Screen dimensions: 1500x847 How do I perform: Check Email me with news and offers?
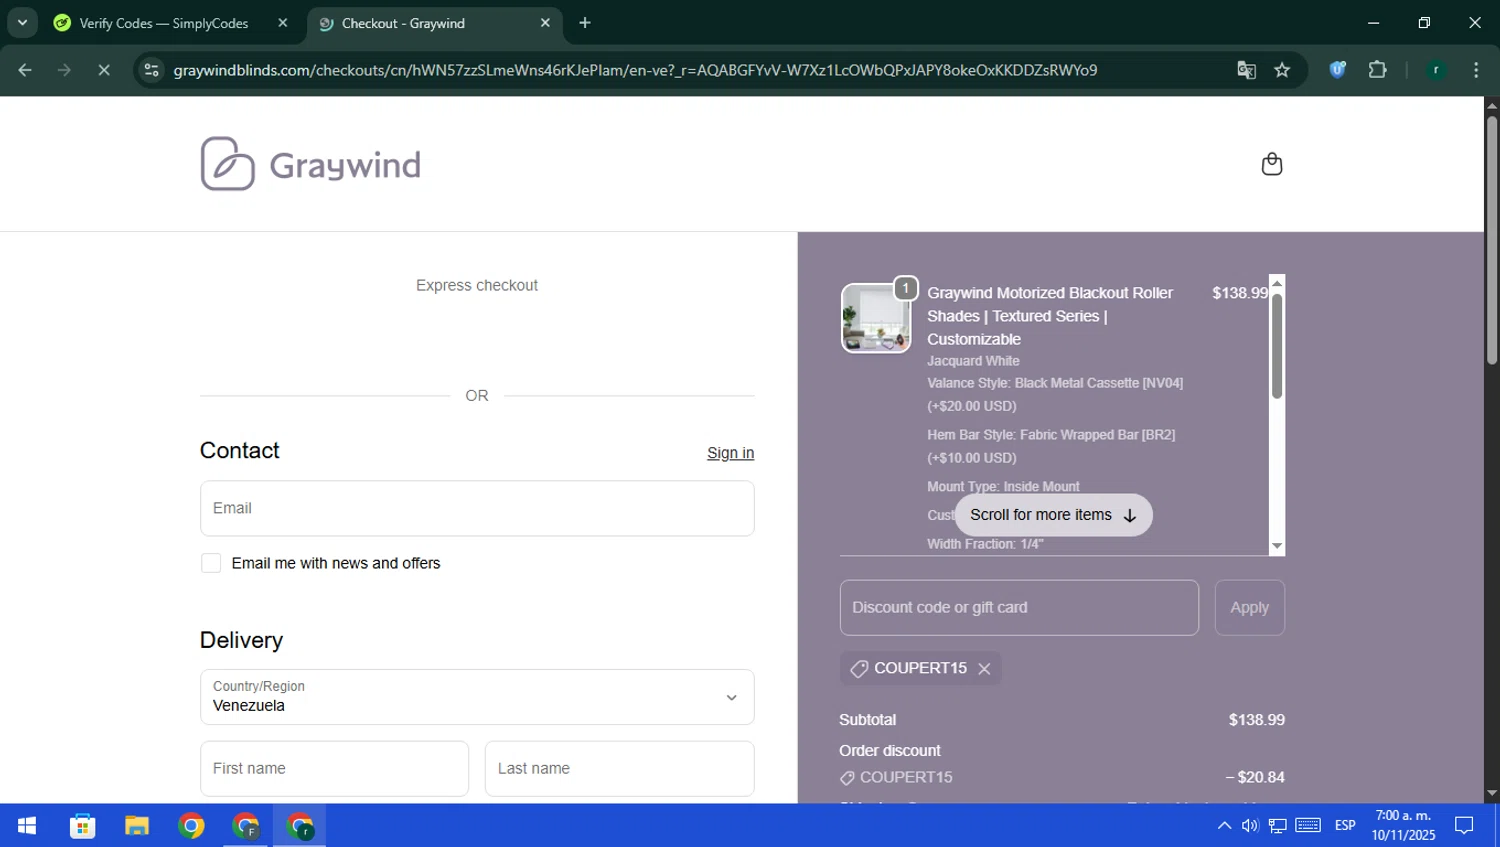click(211, 563)
